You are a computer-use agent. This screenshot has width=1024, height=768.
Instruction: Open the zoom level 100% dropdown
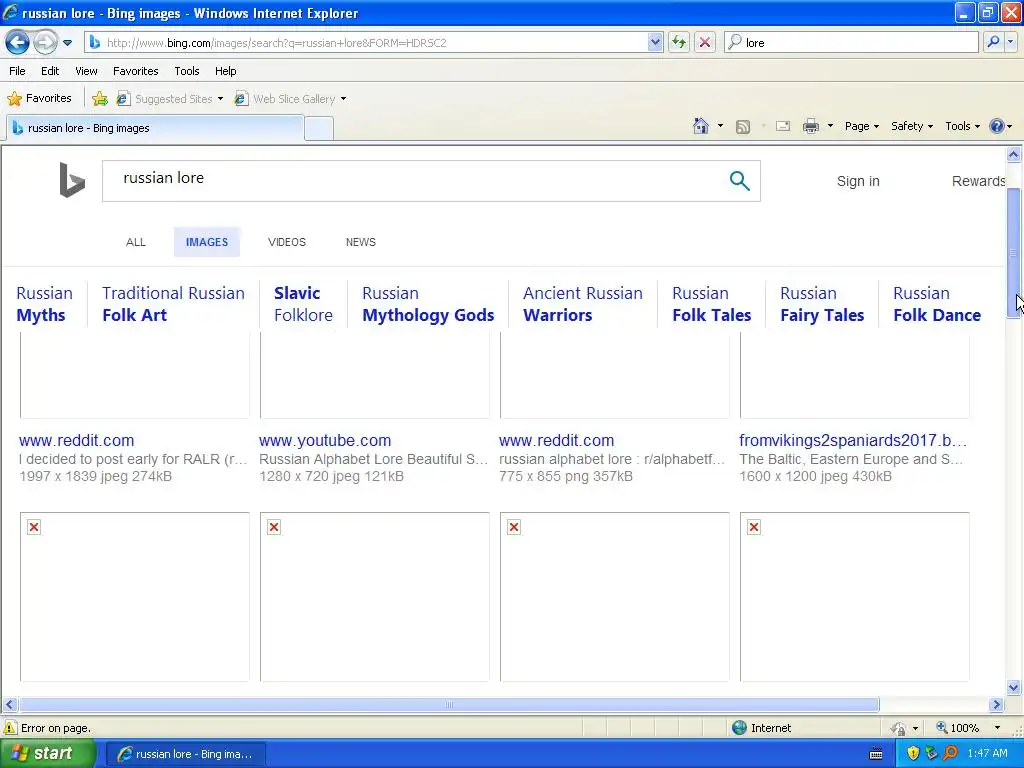[x=997, y=728]
